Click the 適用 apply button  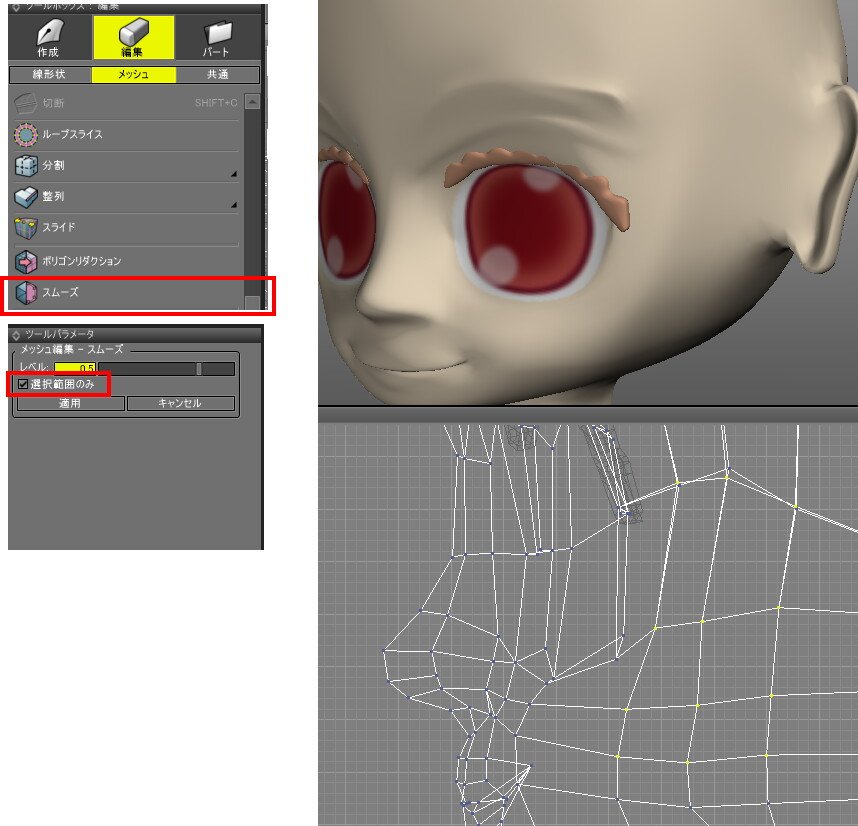(x=71, y=404)
